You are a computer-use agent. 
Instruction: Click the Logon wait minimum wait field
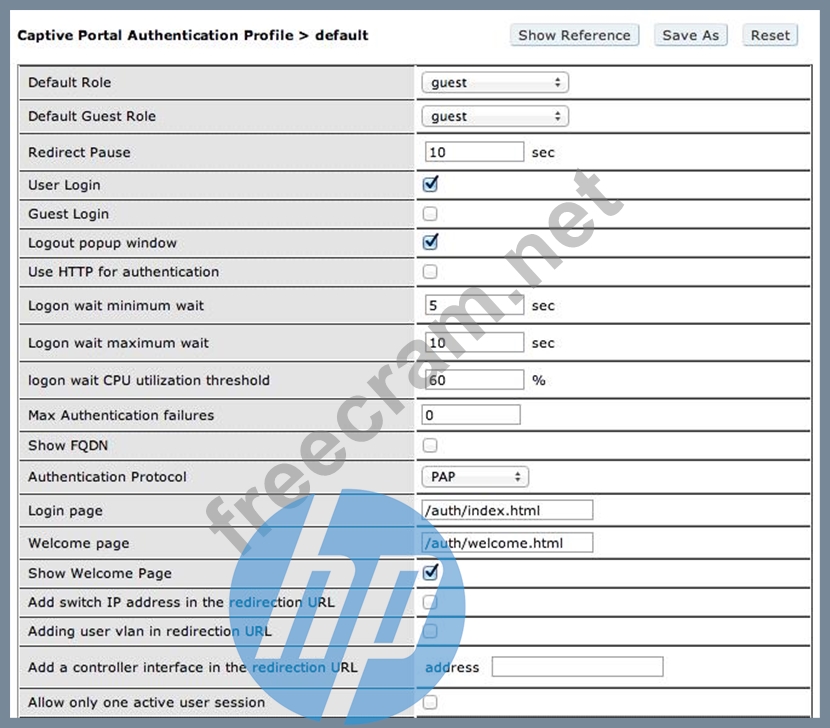pos(474,305)
